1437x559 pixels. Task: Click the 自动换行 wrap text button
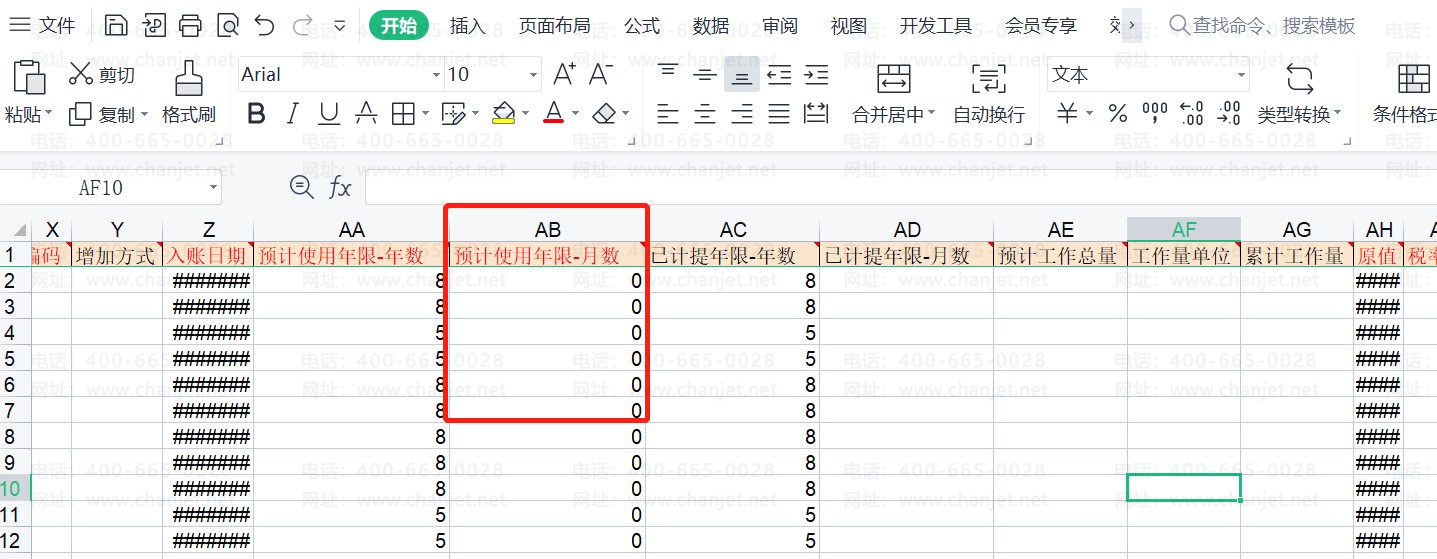point(988,94)
